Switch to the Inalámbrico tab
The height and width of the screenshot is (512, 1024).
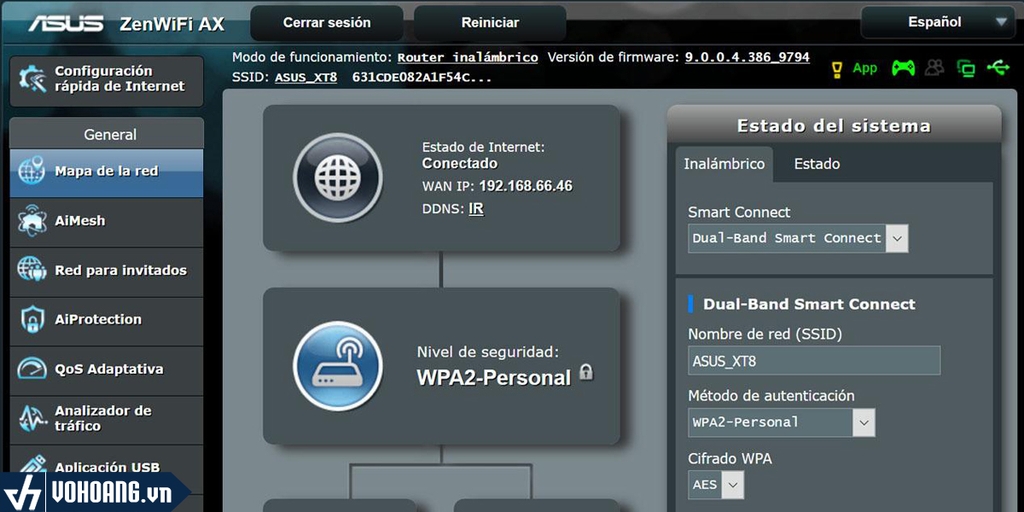click(724, 164)
